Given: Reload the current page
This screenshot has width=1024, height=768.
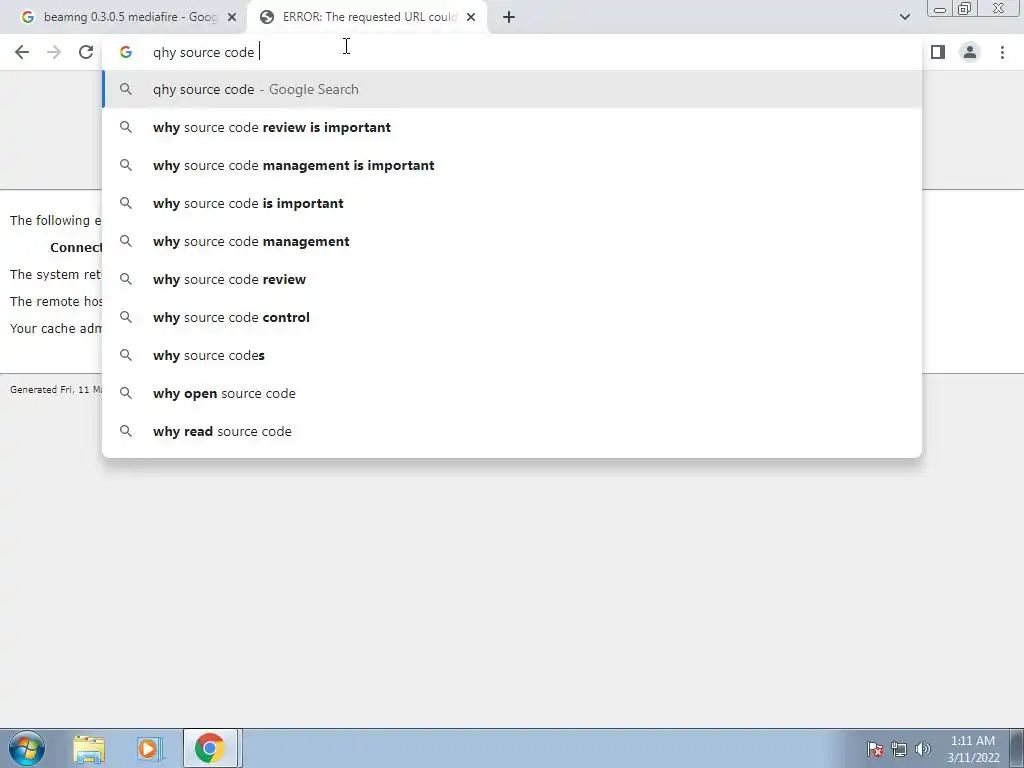Looking at the screenshot, I should [86, 52].
